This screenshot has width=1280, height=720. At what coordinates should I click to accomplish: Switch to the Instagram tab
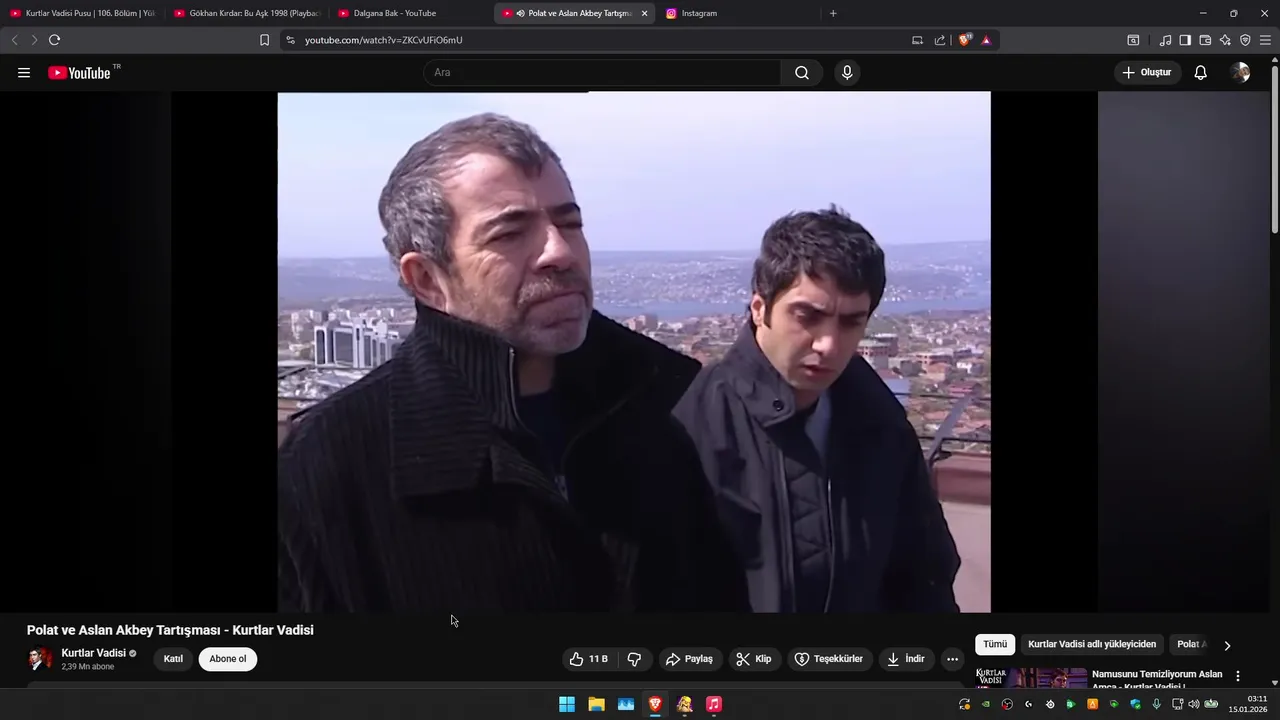tap(738, 13)
